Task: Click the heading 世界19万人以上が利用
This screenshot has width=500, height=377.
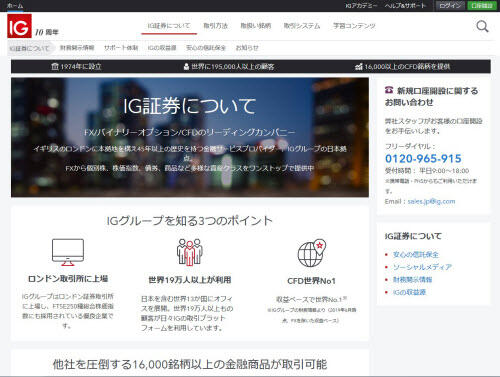Action: pyautogui.click(x=190, y=280)
